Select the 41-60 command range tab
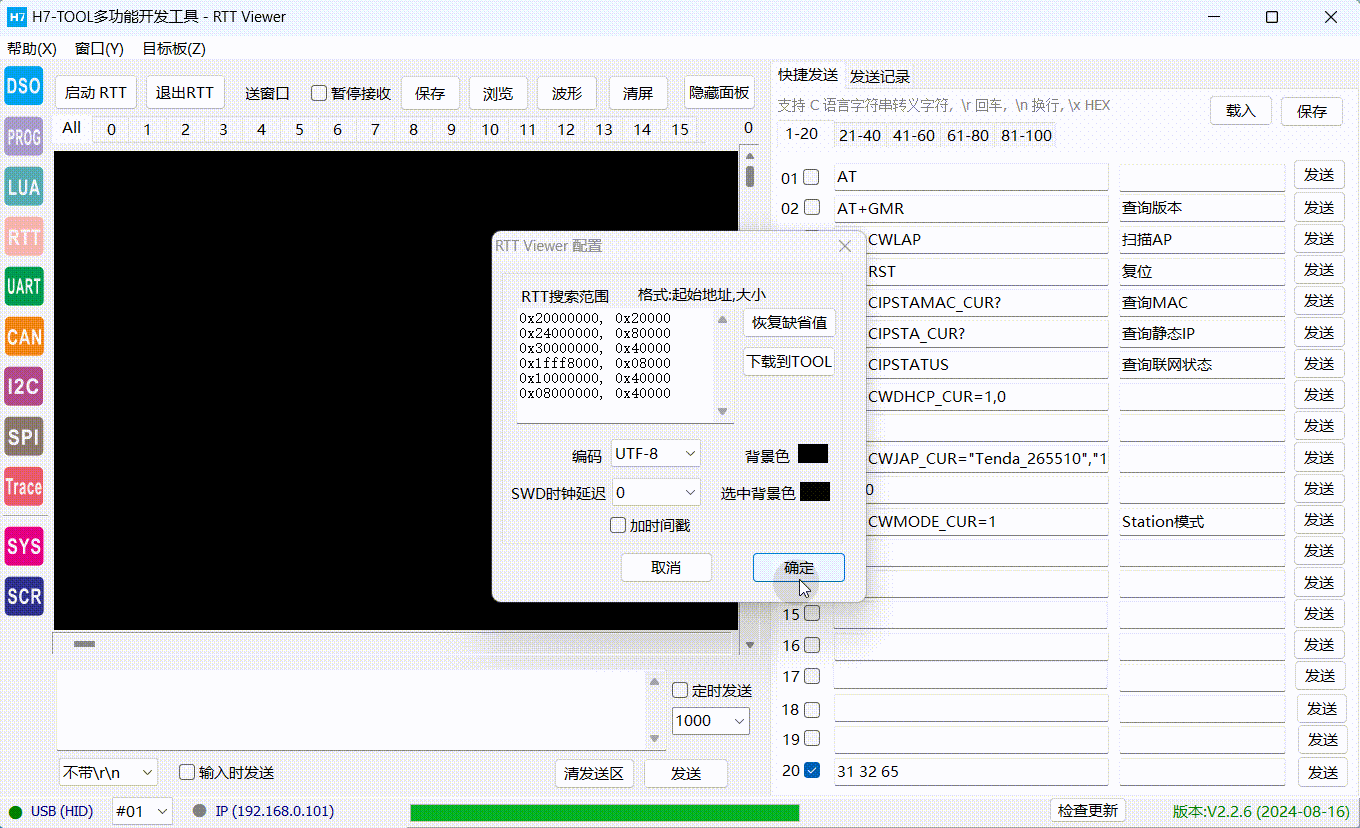 point(914,135)
